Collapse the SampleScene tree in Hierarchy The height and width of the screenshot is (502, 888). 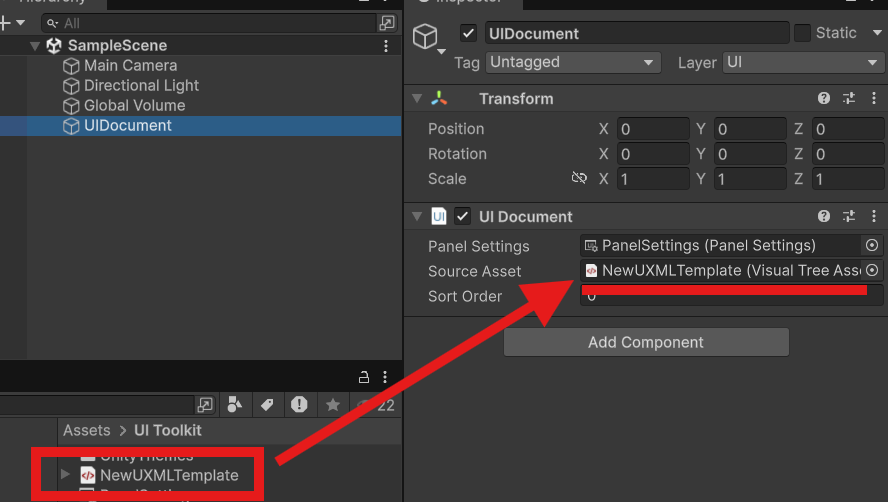click(35, 46)
